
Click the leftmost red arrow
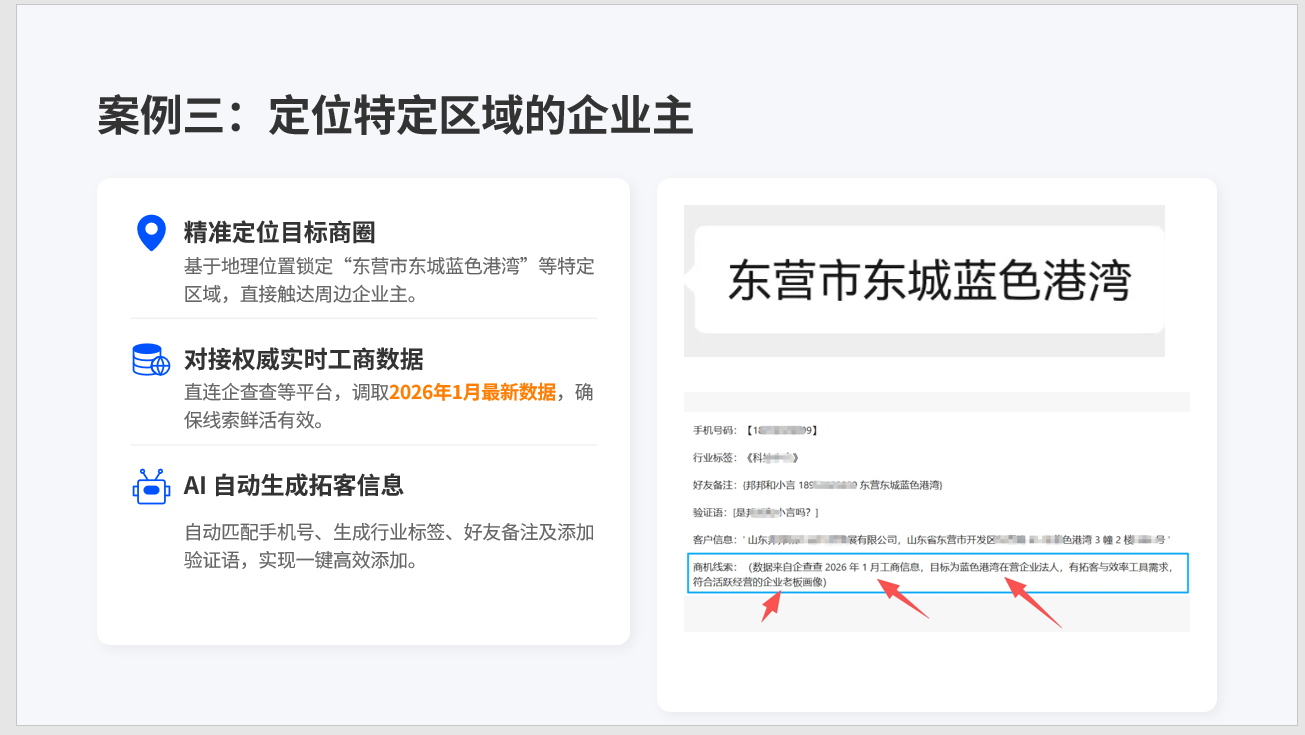pyautogui.click(x=771, y=606)
